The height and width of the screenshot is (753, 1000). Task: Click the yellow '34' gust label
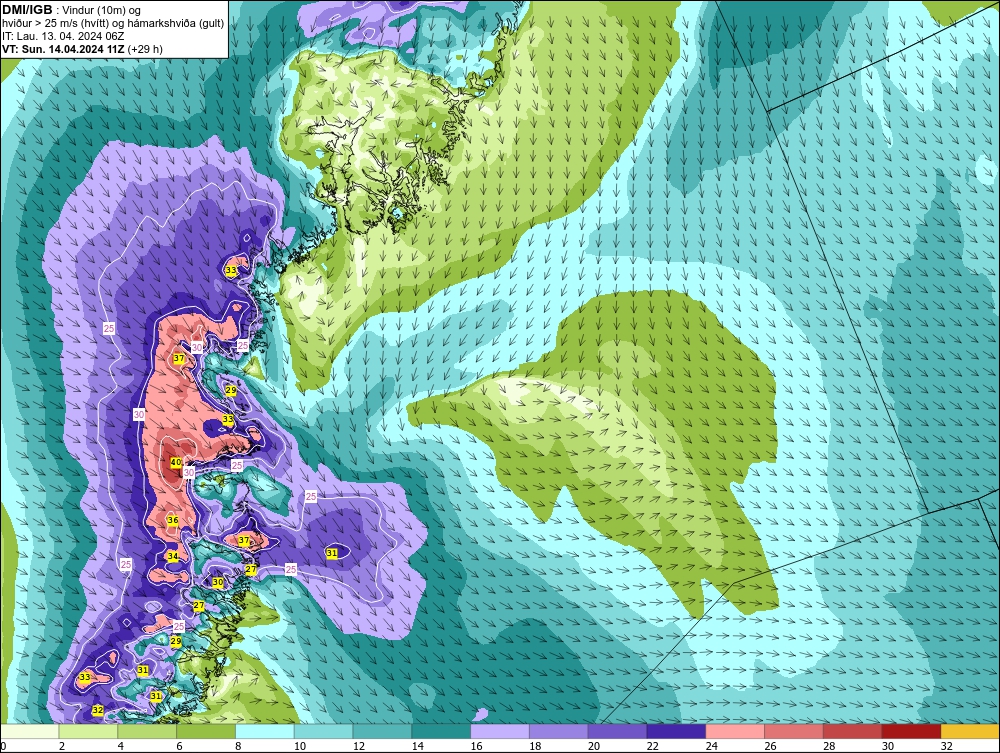pos(173,556)
